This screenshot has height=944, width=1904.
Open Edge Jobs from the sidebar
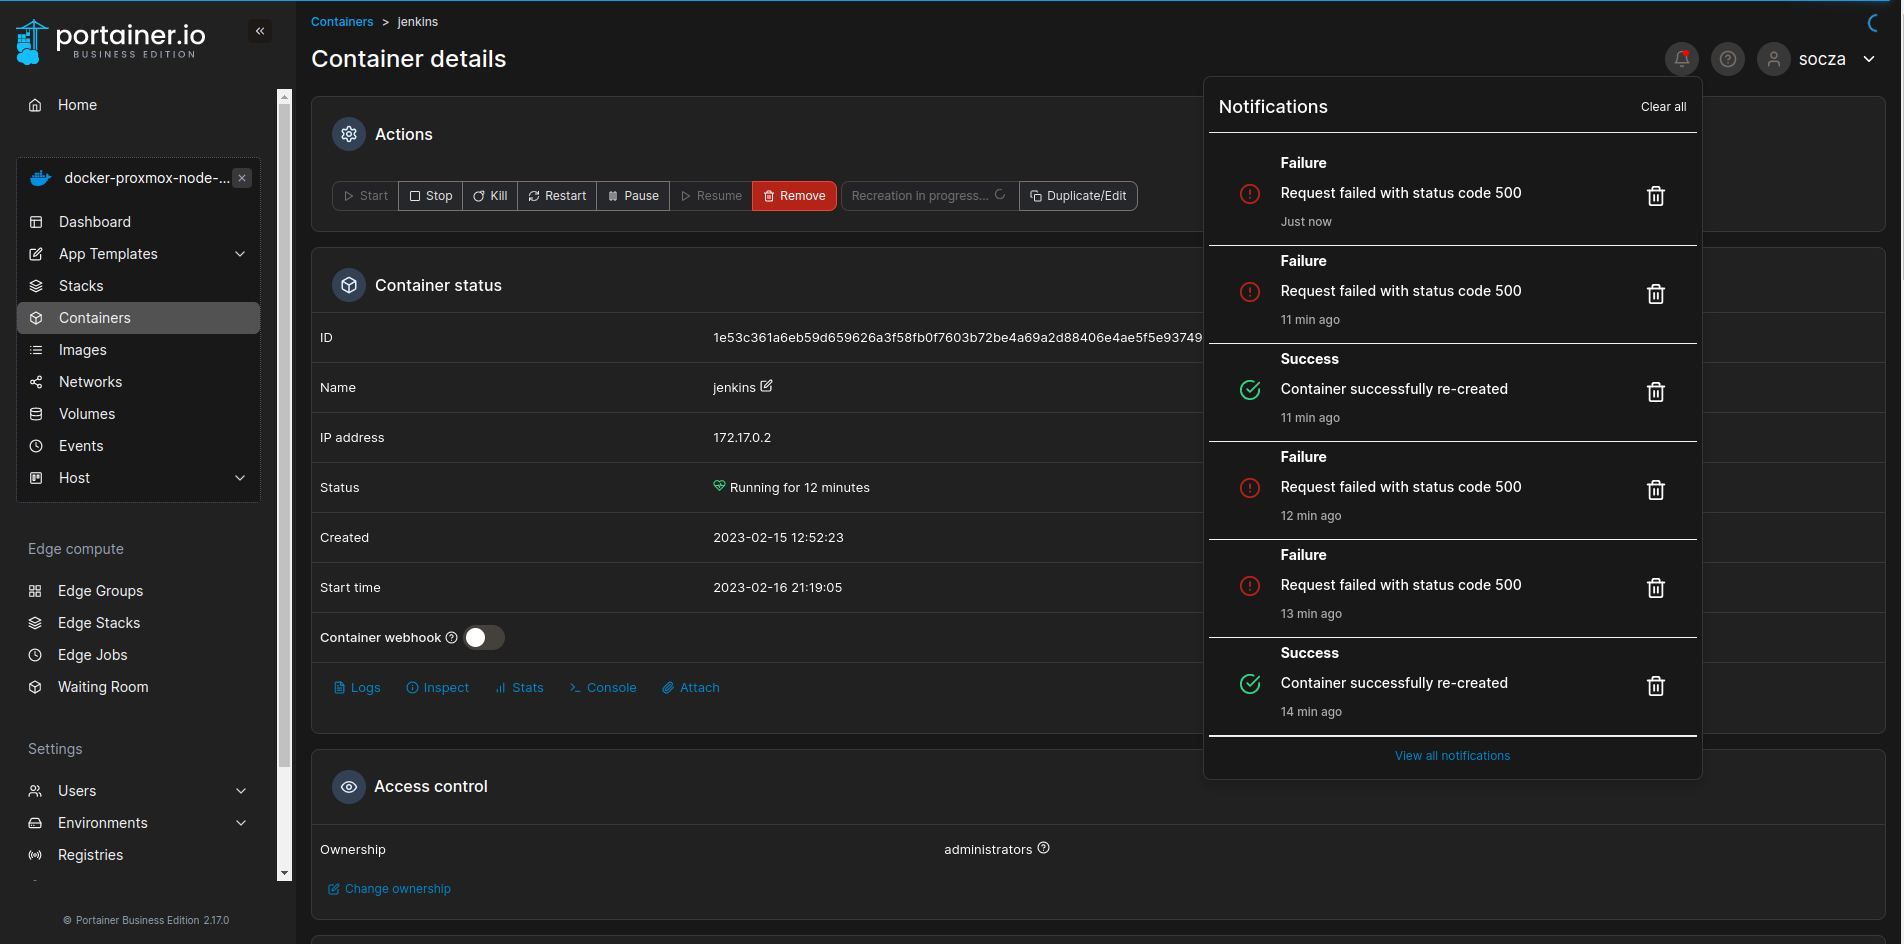click(90, 654)
